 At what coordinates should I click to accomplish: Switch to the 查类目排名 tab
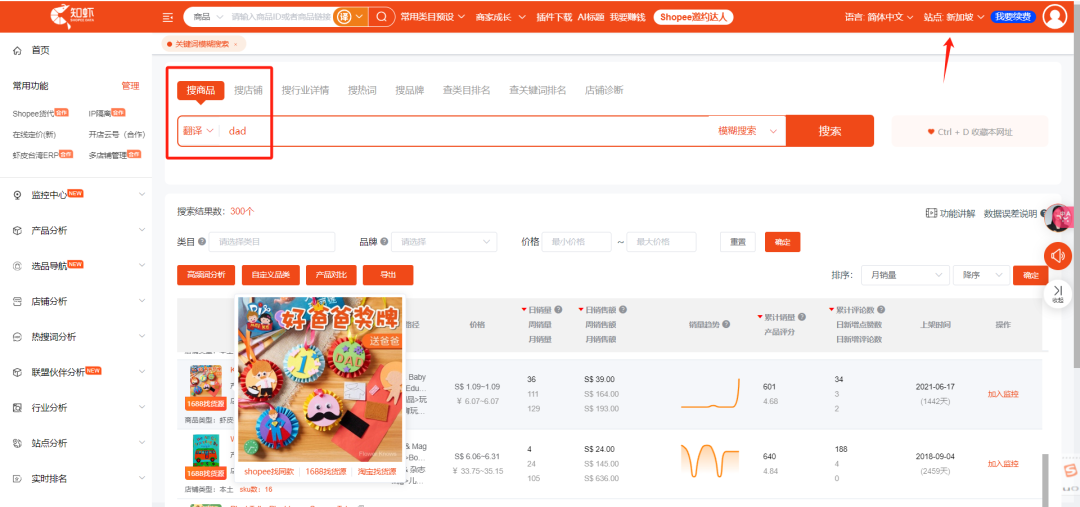[x=466, y=90]
